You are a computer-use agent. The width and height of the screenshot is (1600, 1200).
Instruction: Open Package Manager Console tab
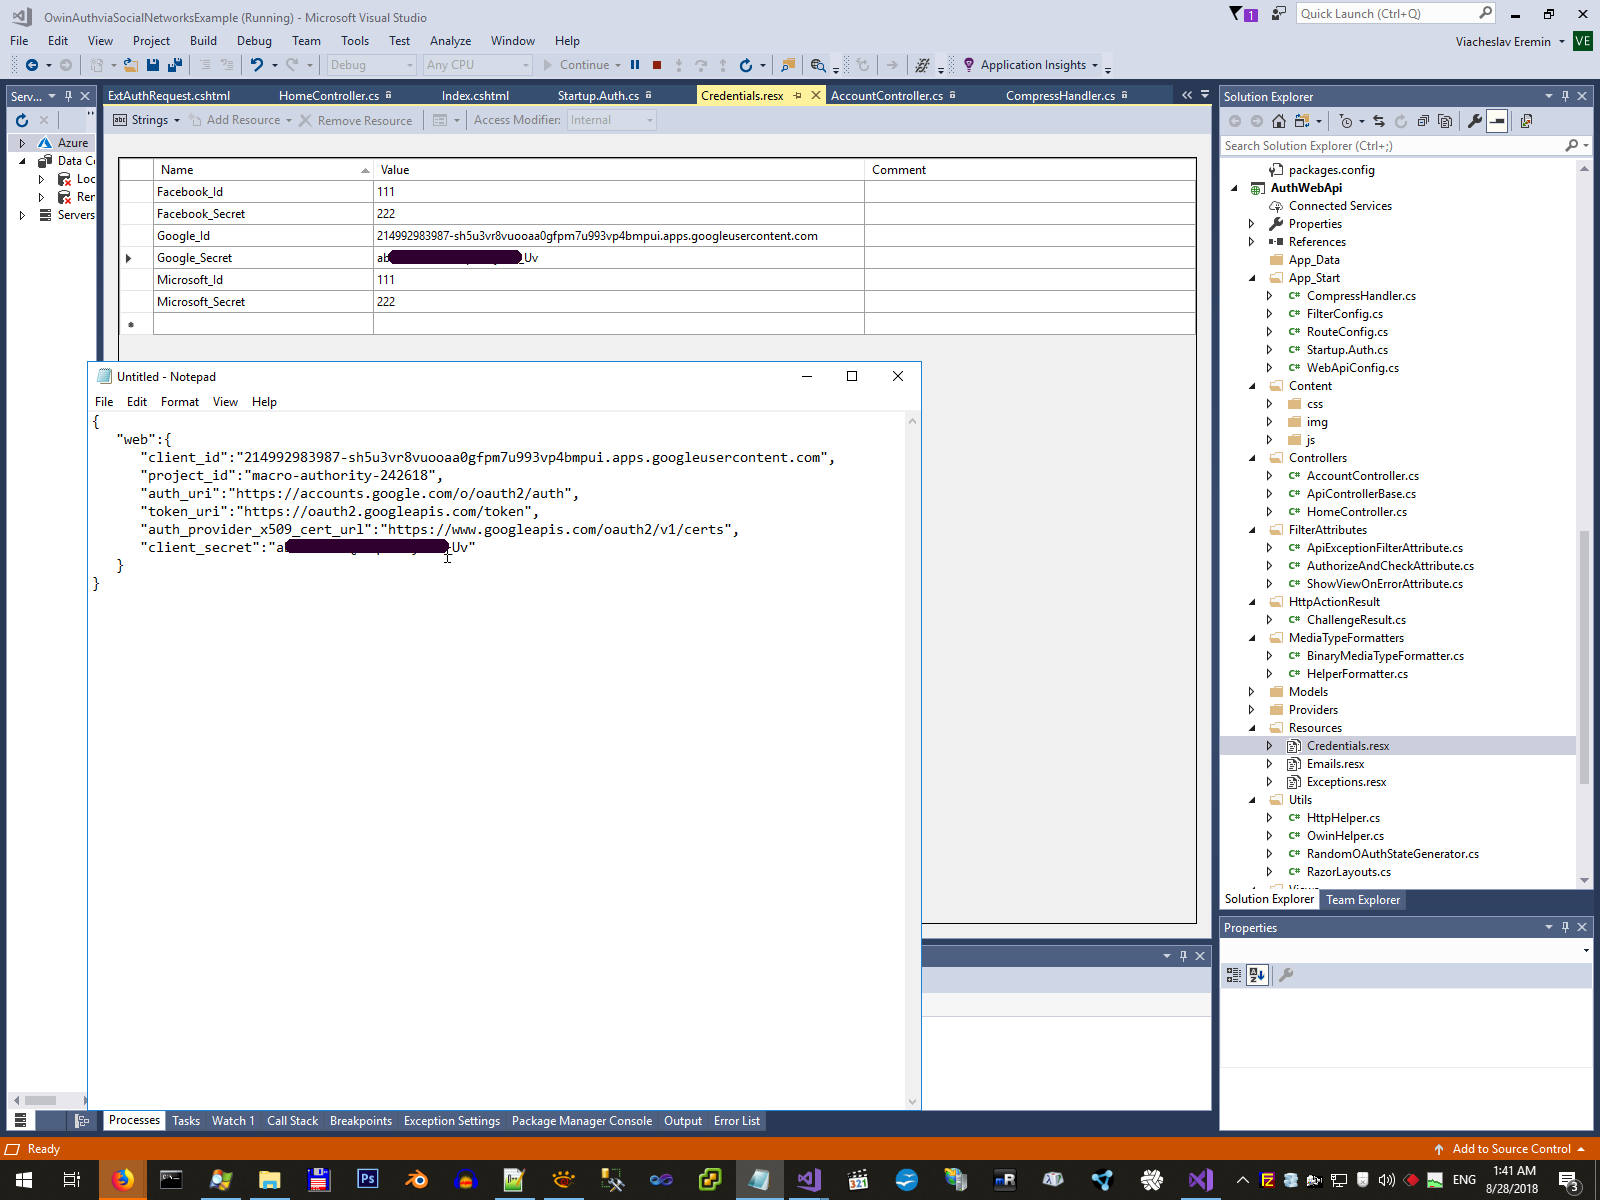[582, 1121]
